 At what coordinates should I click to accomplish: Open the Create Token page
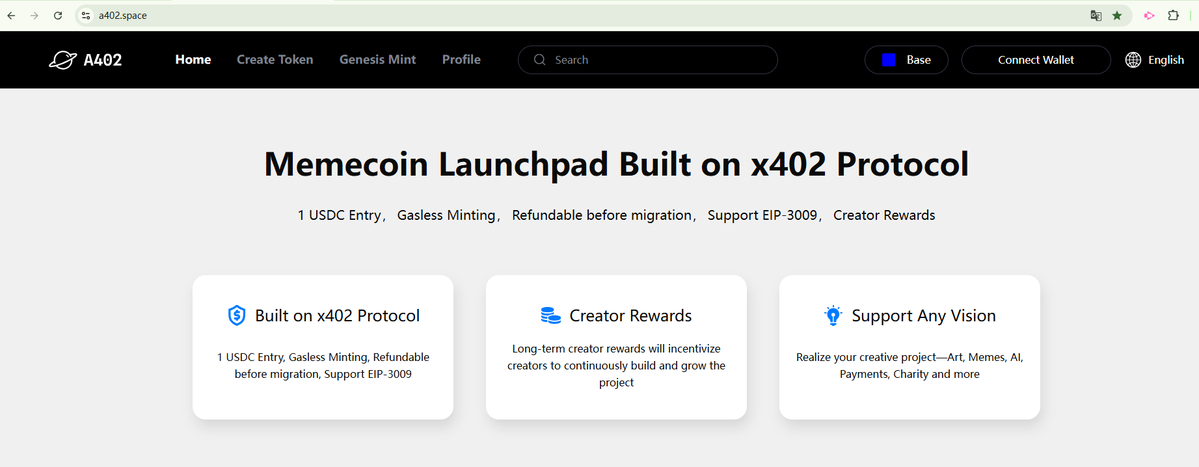click(275, 60)
